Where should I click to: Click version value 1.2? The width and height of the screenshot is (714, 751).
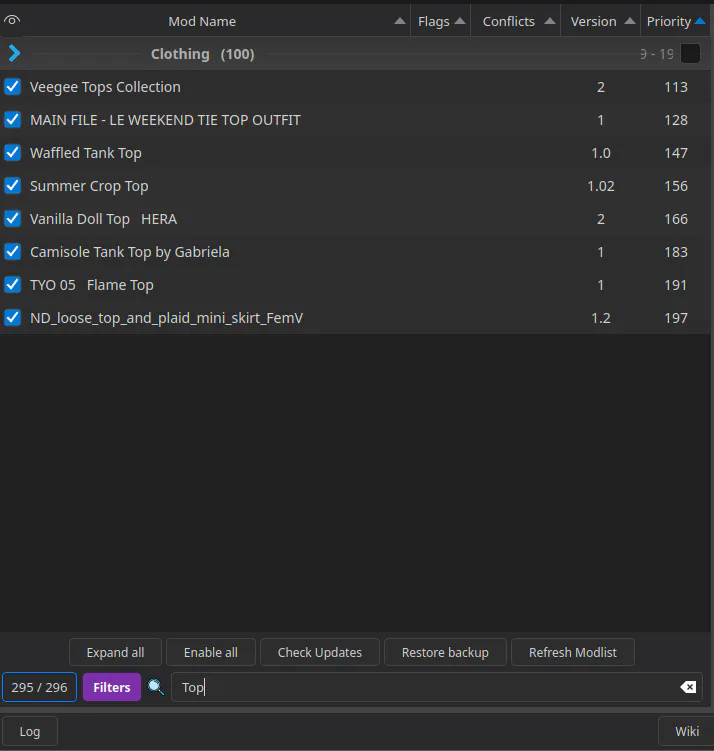tap(601, 319)
